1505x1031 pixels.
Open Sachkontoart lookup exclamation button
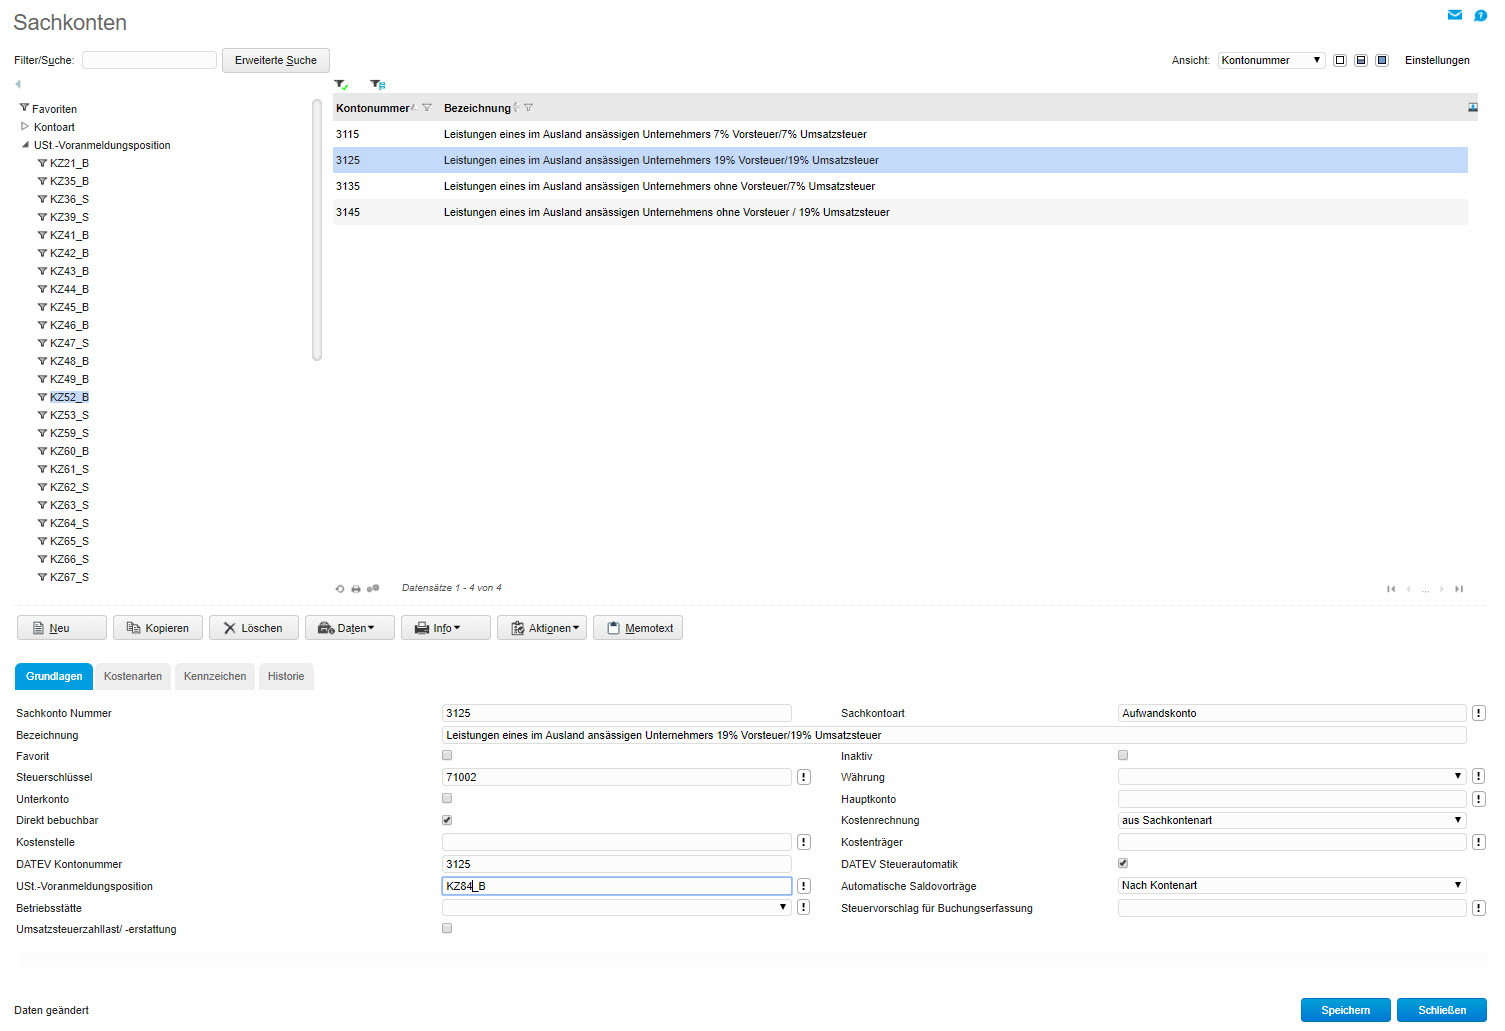pos(1478,713)
